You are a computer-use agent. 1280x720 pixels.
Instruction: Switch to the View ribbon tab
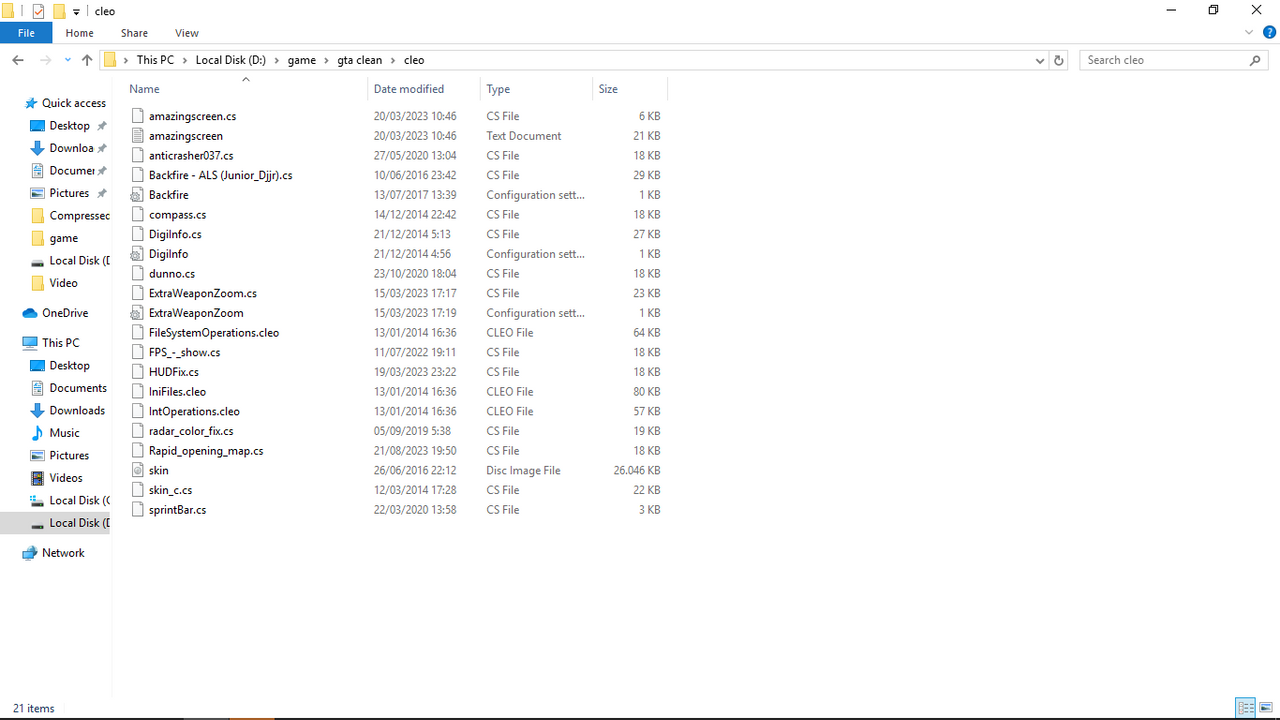click(186, 33)
